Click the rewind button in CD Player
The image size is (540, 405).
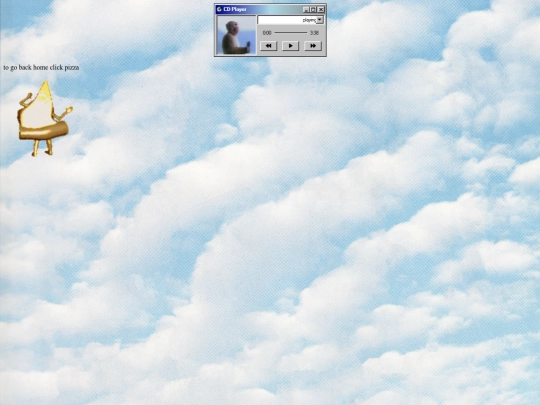click(x=268, y=46)
